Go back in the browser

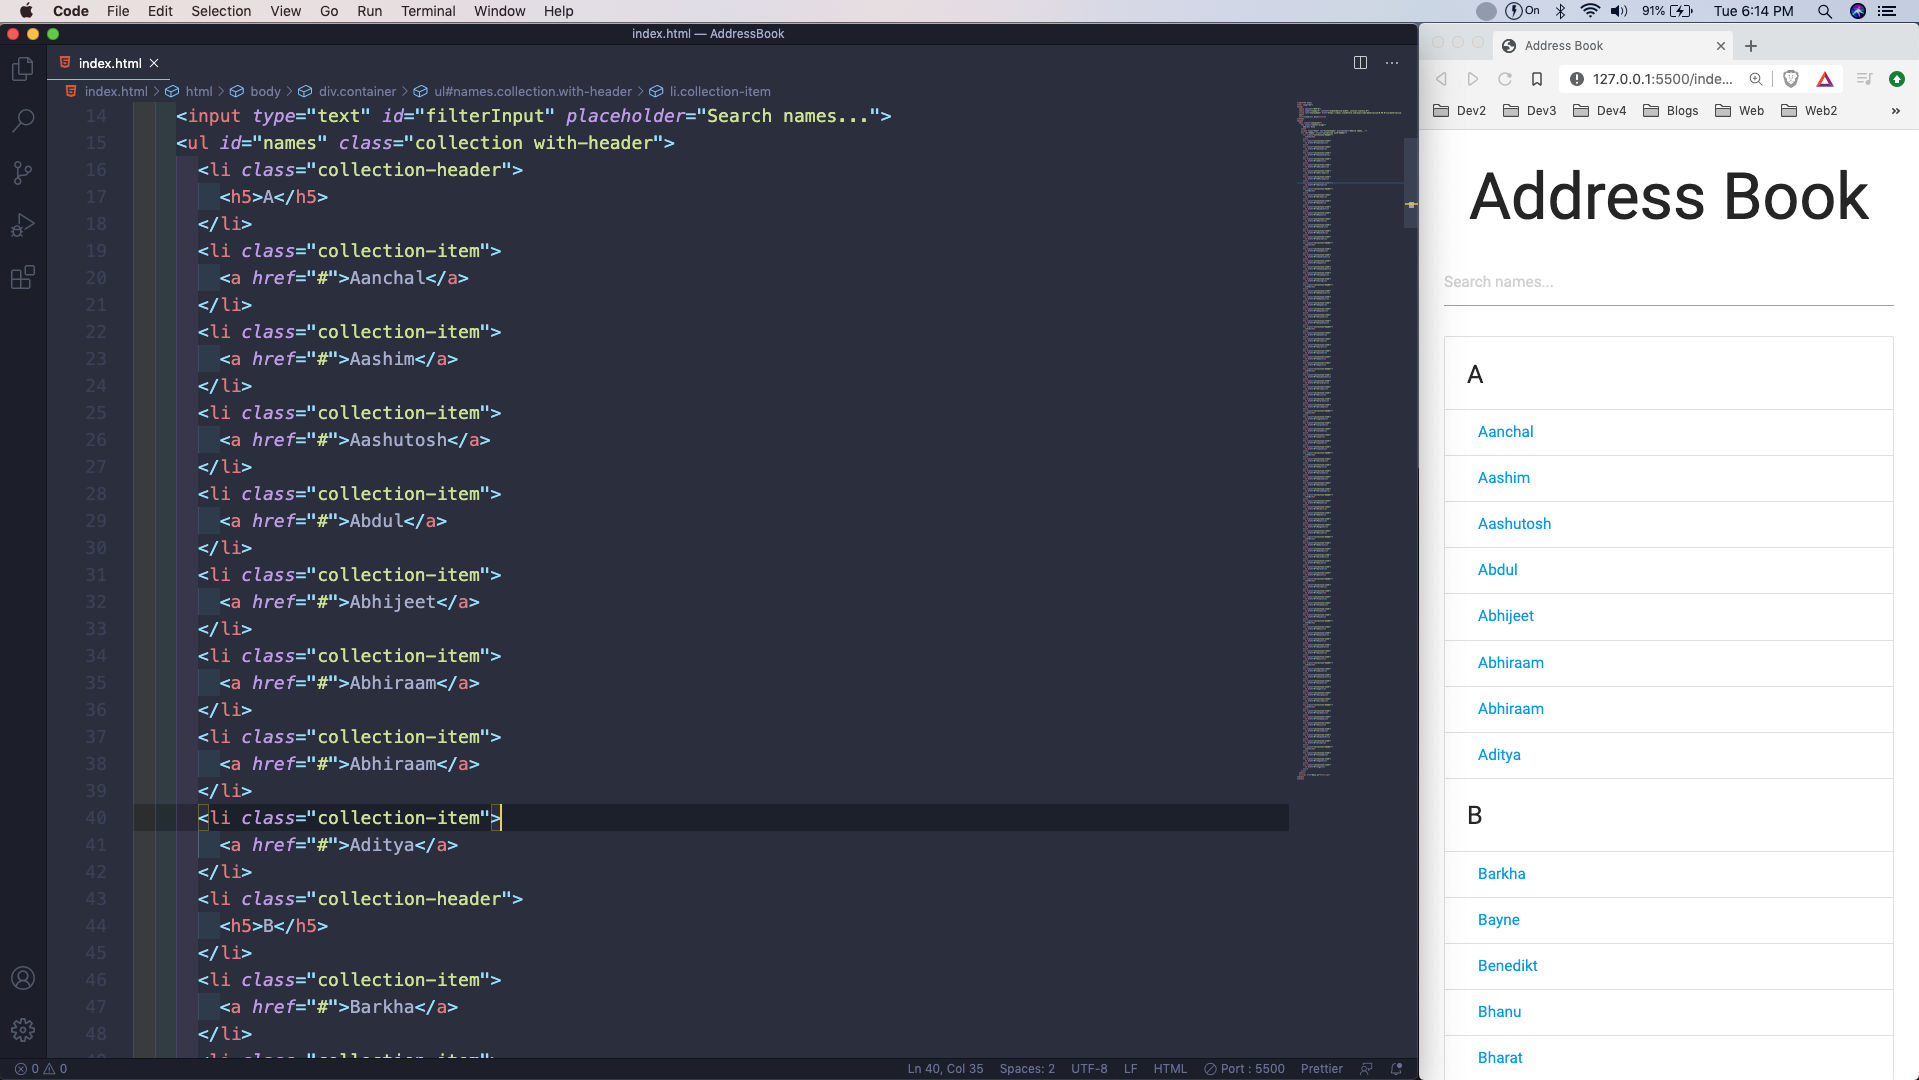1441,79
